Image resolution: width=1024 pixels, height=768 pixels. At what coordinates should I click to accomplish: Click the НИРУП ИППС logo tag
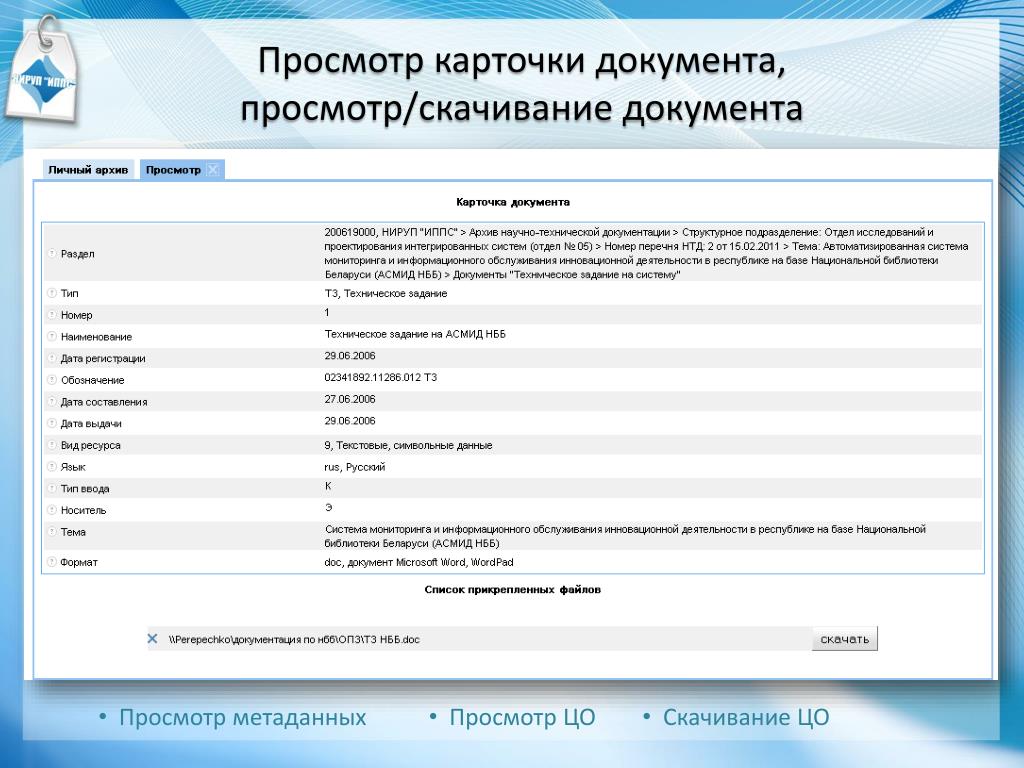point(43,75)
